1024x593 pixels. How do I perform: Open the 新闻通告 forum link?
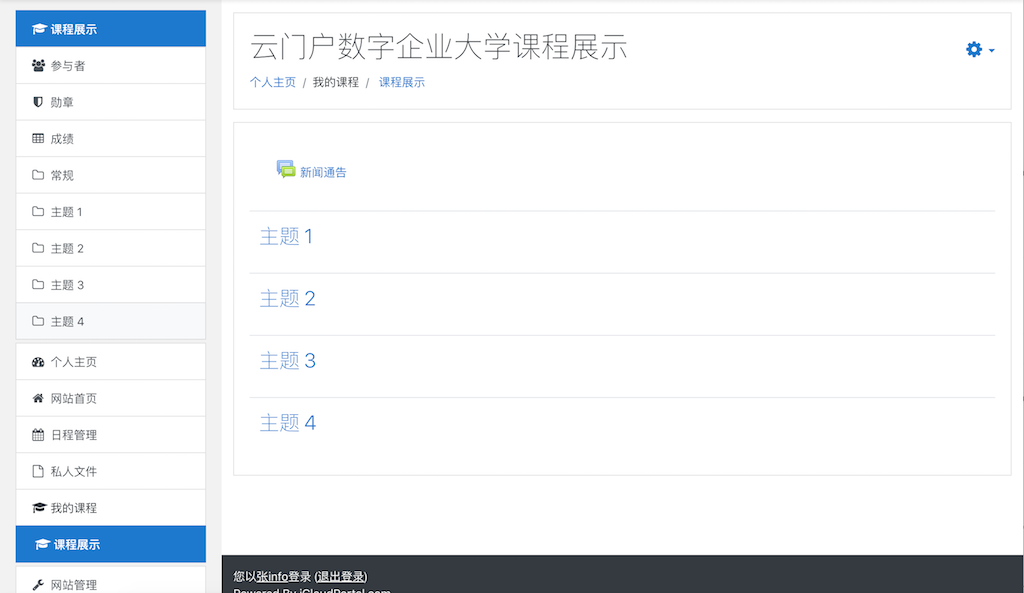[x=323, y=173]
